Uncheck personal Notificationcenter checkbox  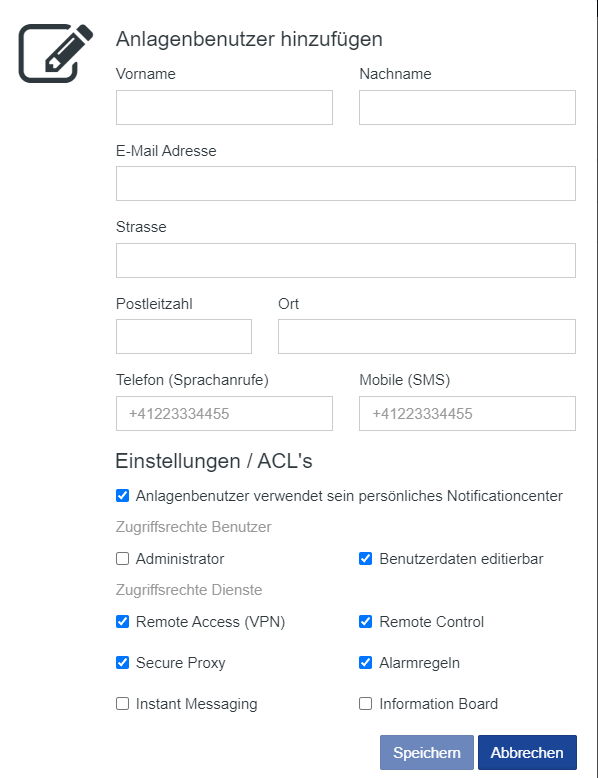[x=123, y=496]
